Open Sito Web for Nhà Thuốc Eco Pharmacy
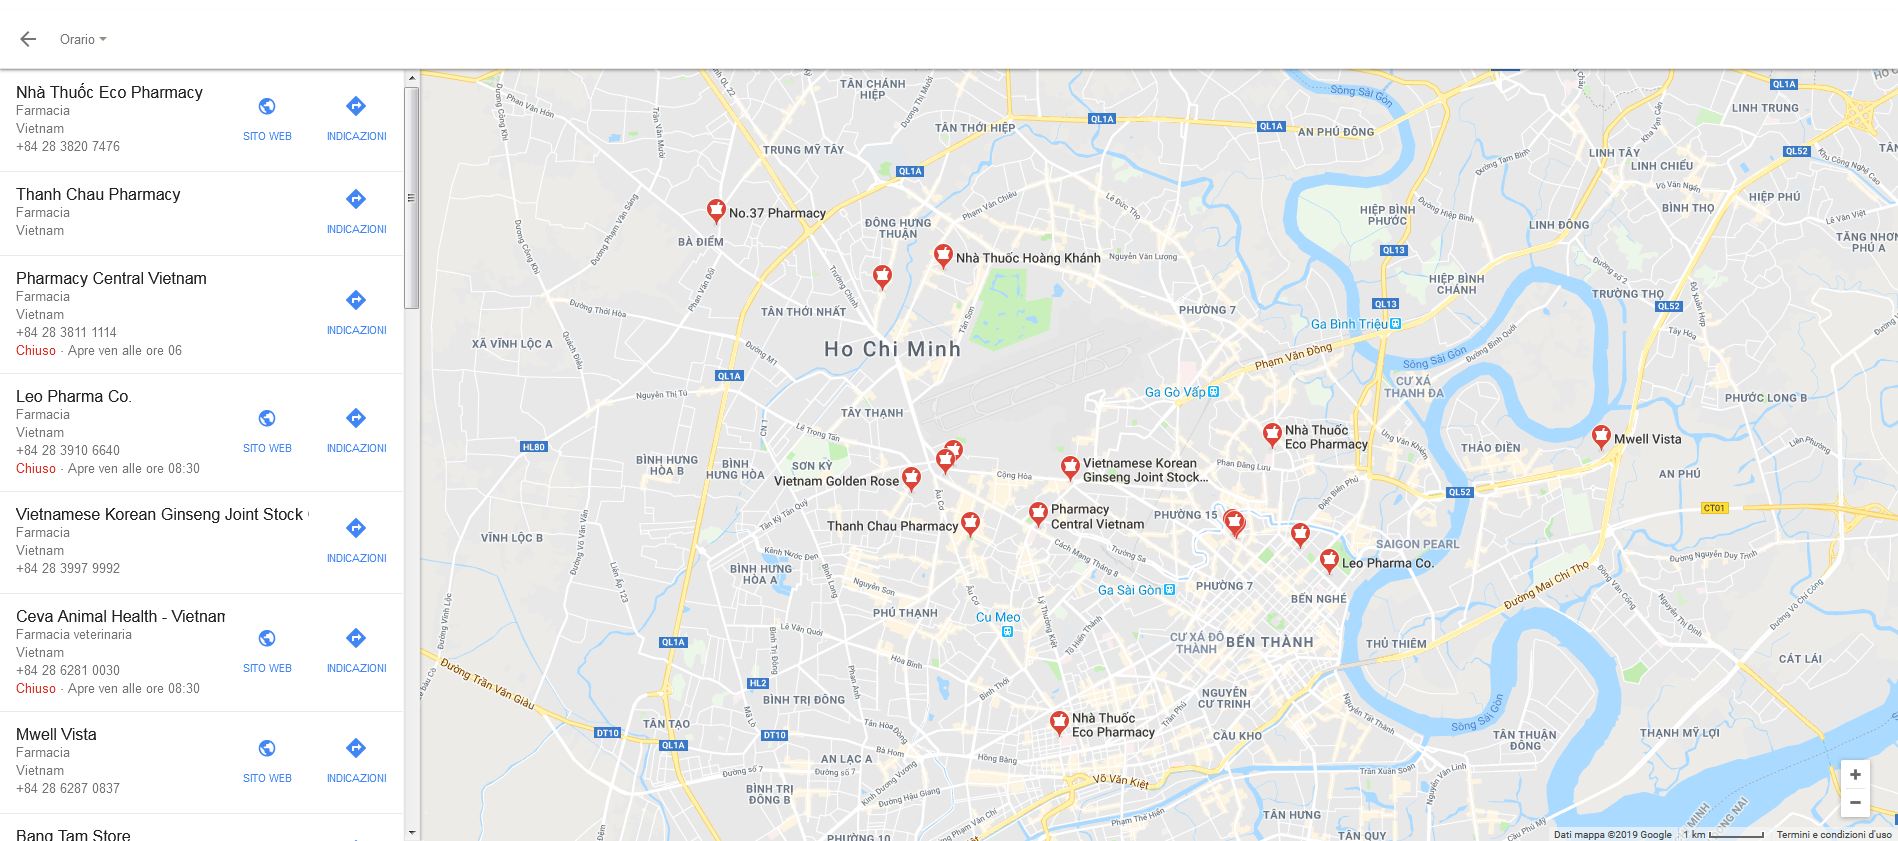Viewport: 1898px width, 841px height. pyautogui.click(x=267, y=119)
